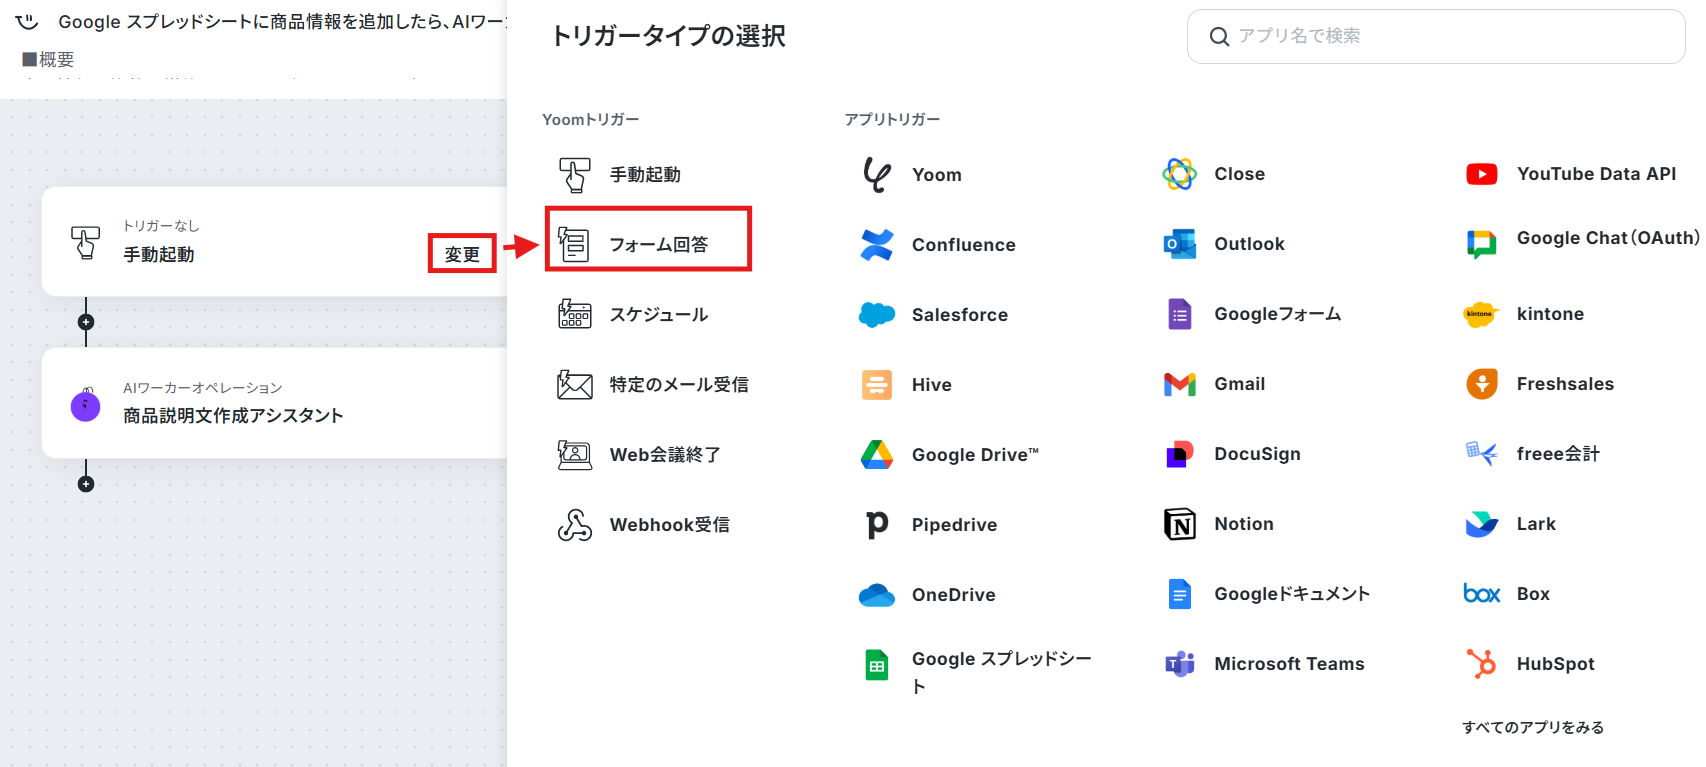Select the Google Chat (OAuth) icon
The height and width of the screenshot is (767, 1706).
pos(1482,244)
